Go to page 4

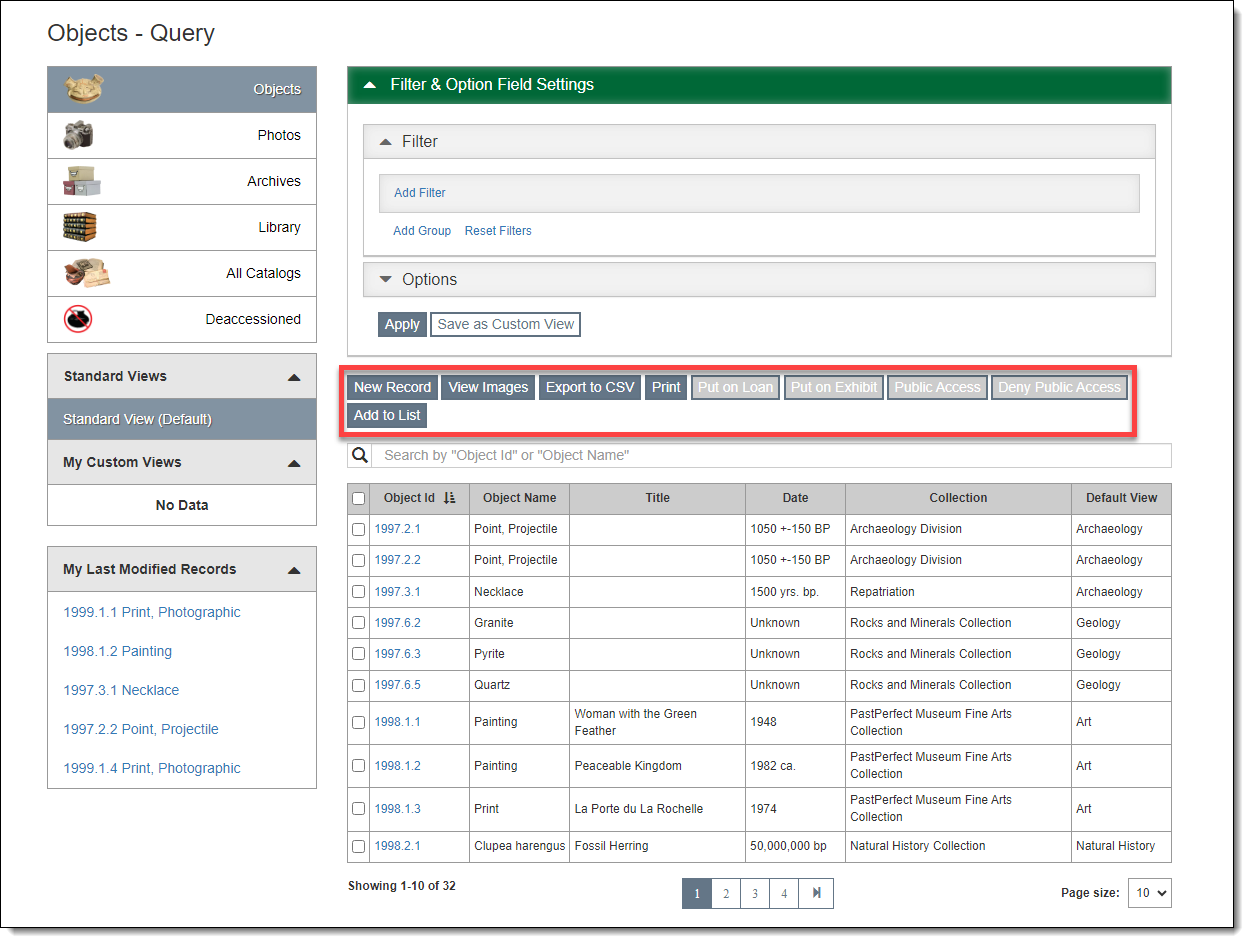784,893
